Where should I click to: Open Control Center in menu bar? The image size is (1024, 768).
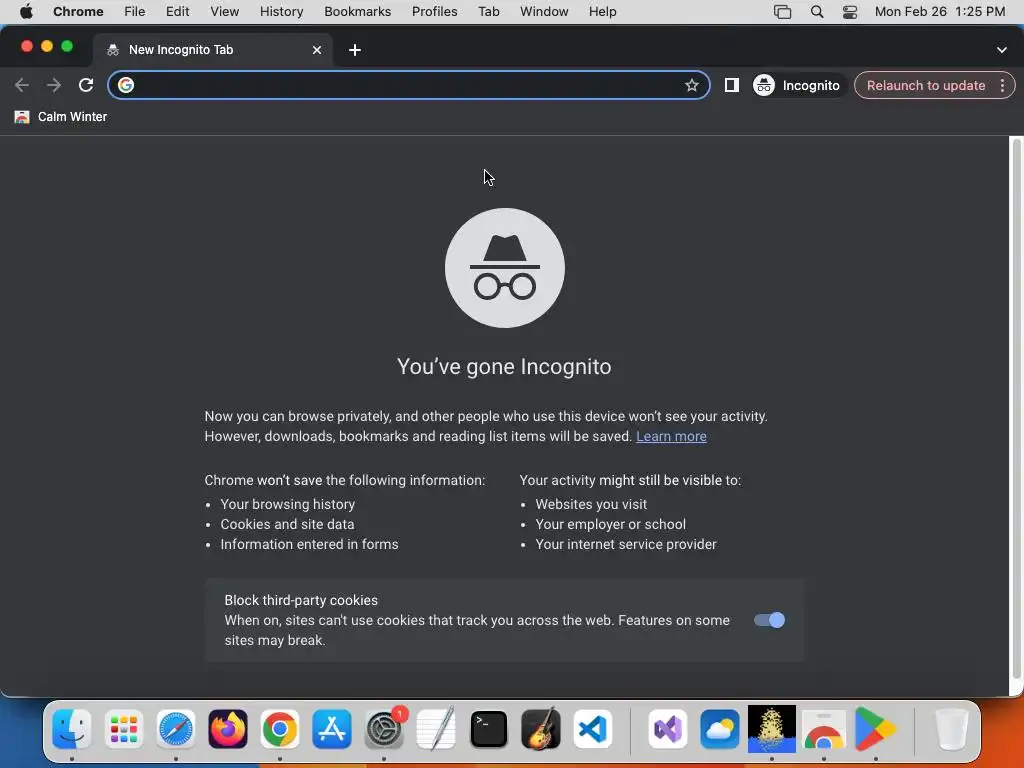coord(850,12)
